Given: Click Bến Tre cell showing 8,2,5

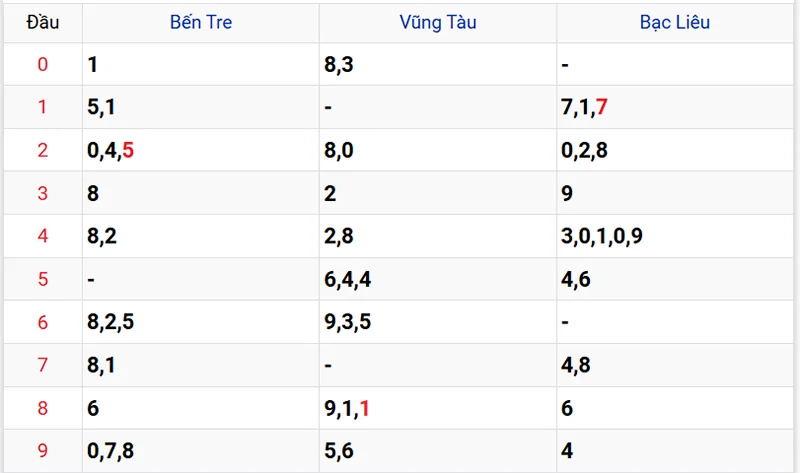Looking at the screenshot, I should pos(111,323).
